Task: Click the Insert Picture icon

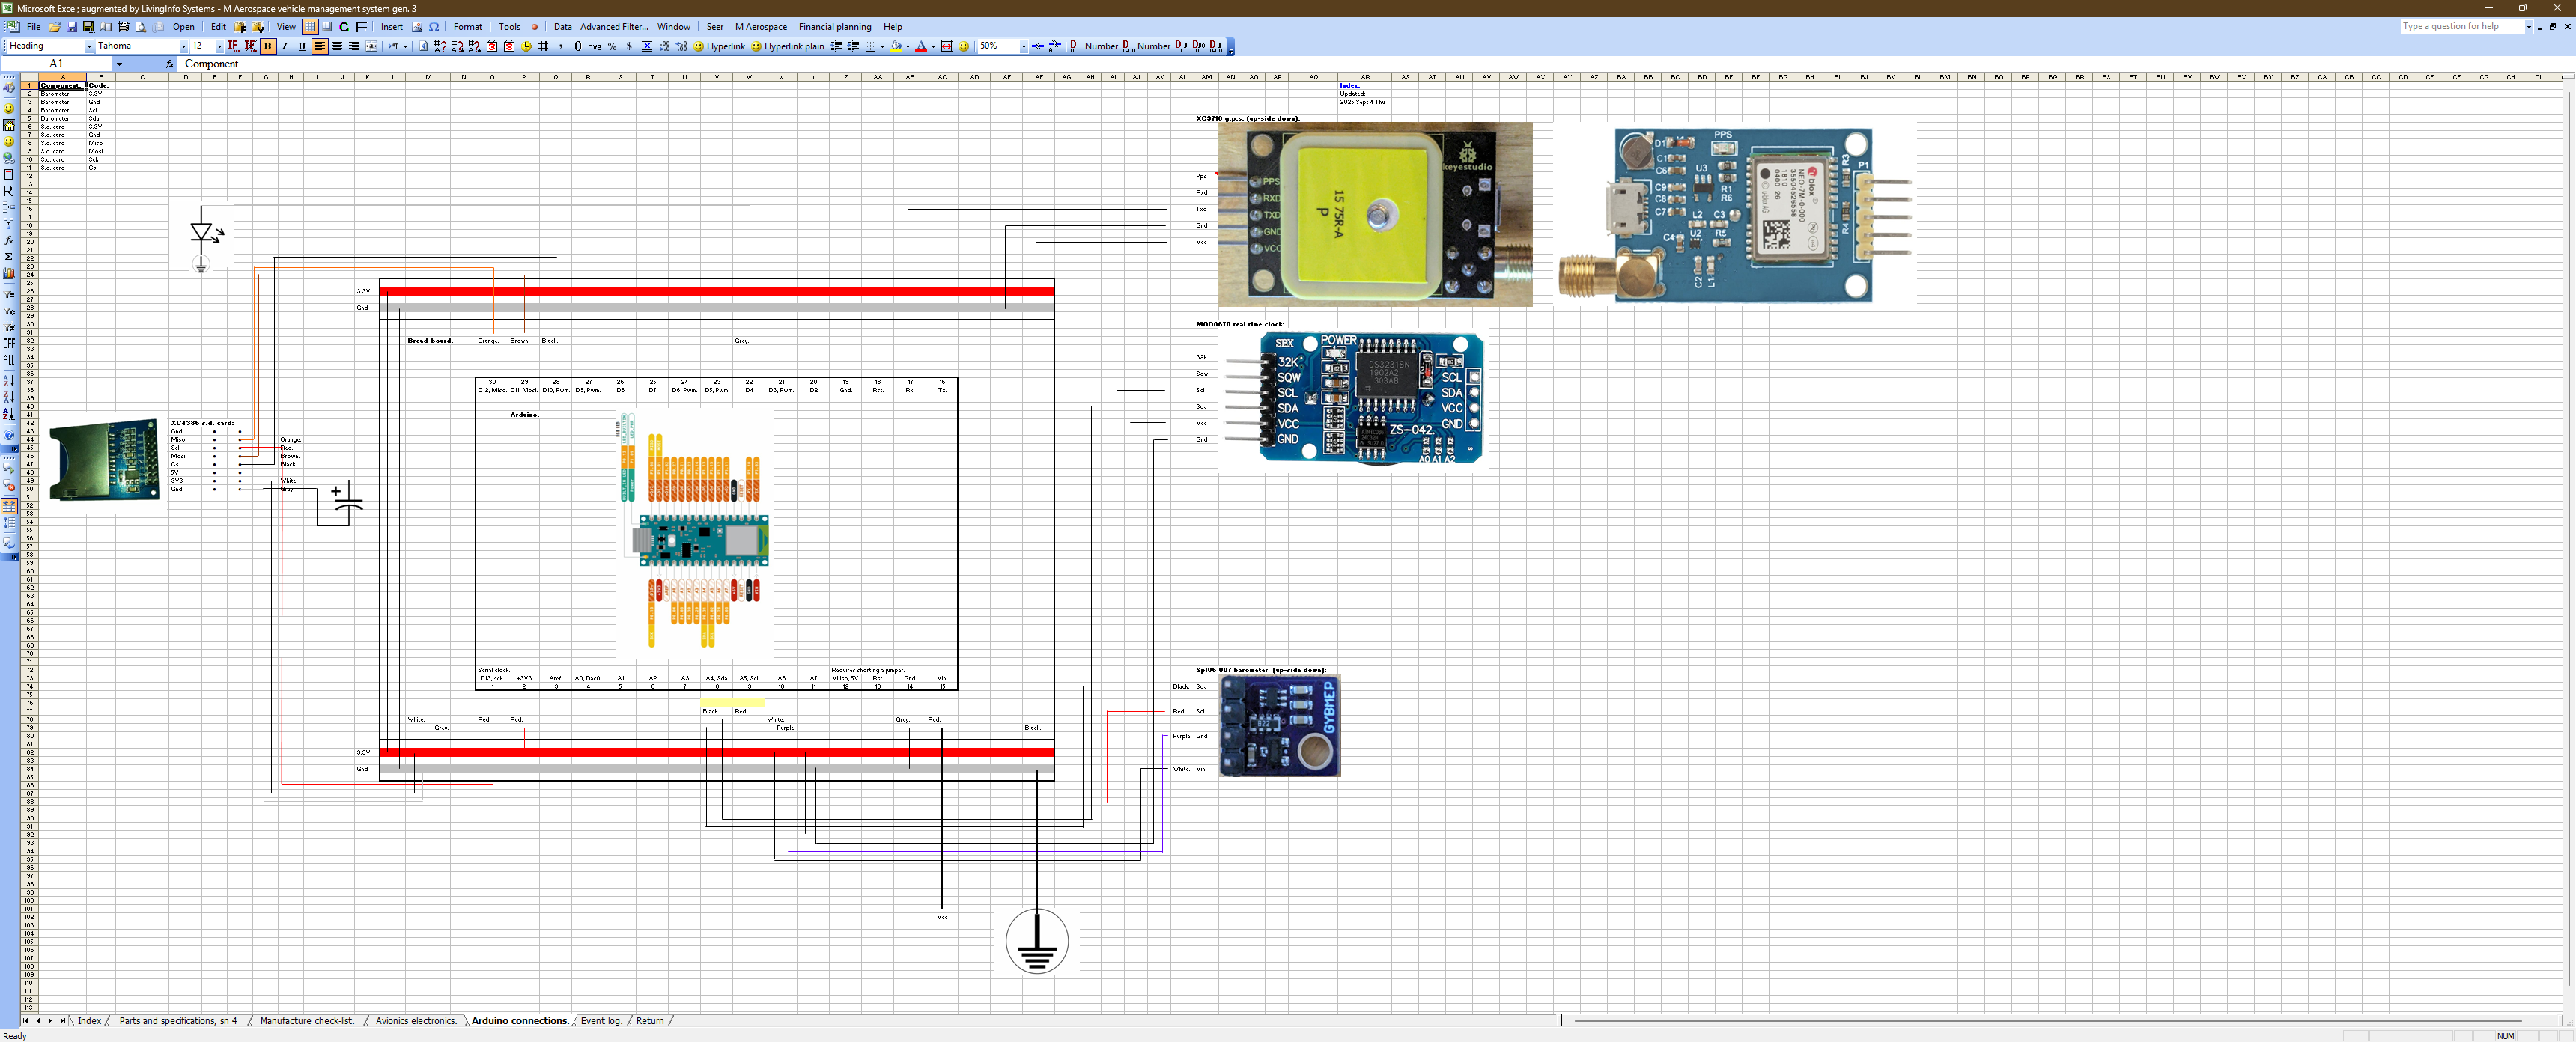Action: [x=417, y=27]
